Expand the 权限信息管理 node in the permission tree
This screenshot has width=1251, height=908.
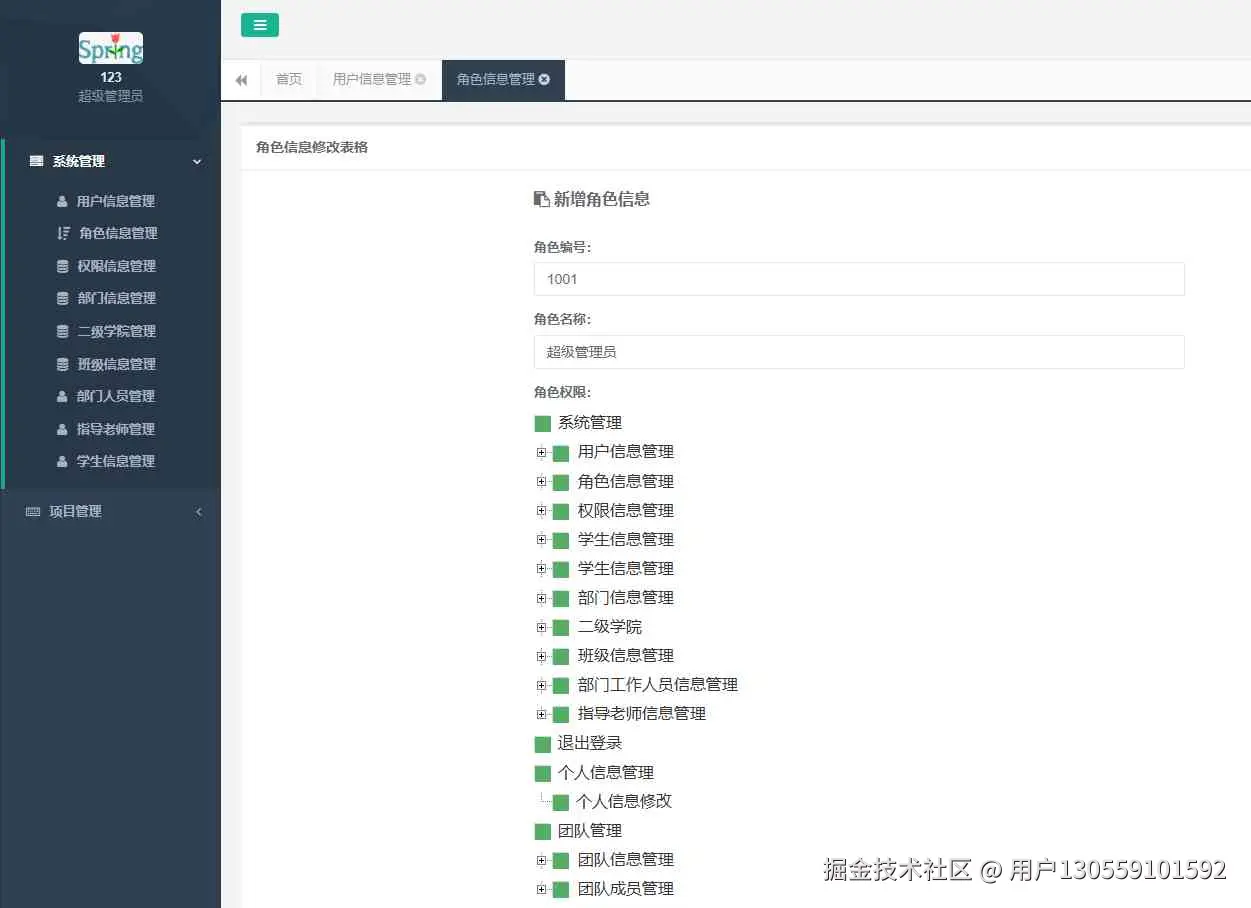(x=541, y=510)
